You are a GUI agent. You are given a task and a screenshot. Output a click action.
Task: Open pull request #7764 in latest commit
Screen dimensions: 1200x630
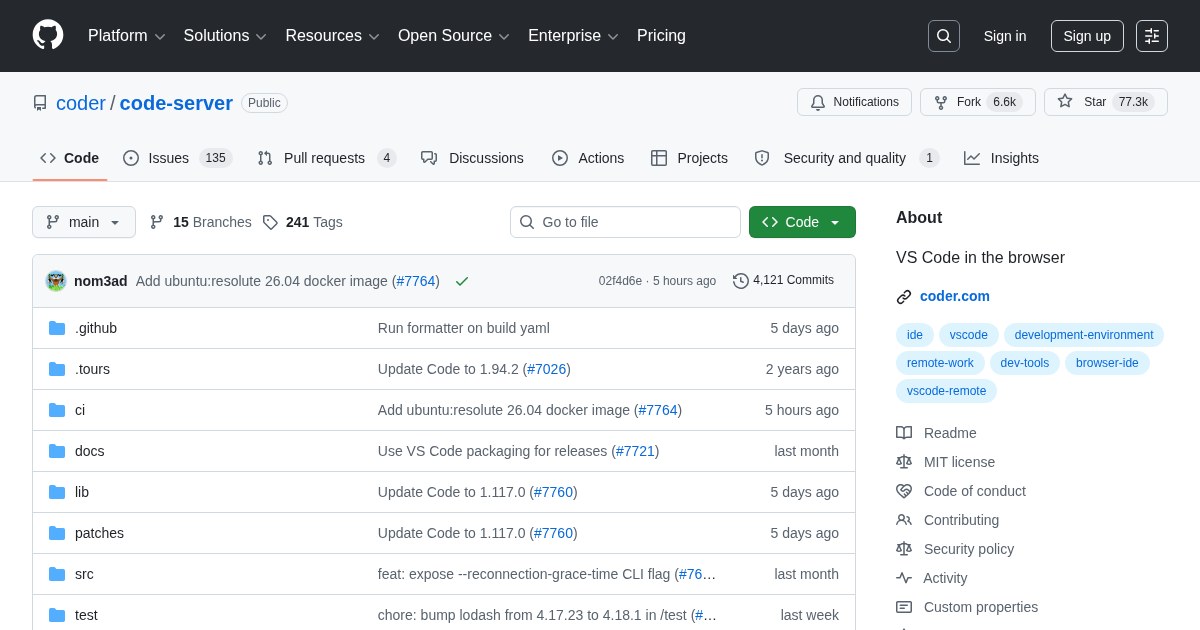pos(416,281)
